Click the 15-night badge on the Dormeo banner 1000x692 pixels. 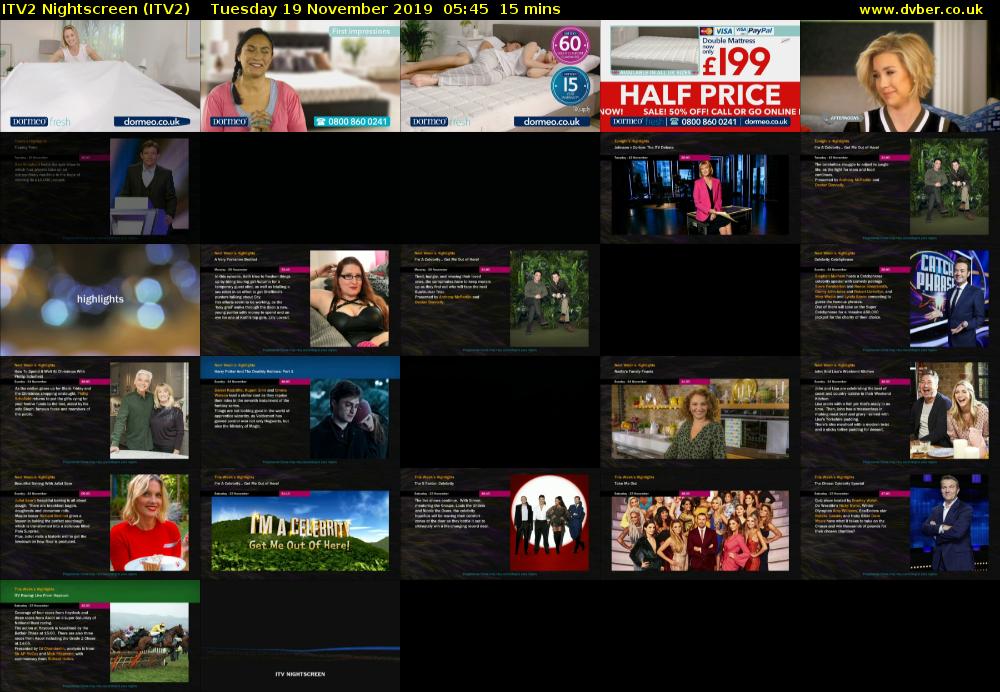point(569,85)
